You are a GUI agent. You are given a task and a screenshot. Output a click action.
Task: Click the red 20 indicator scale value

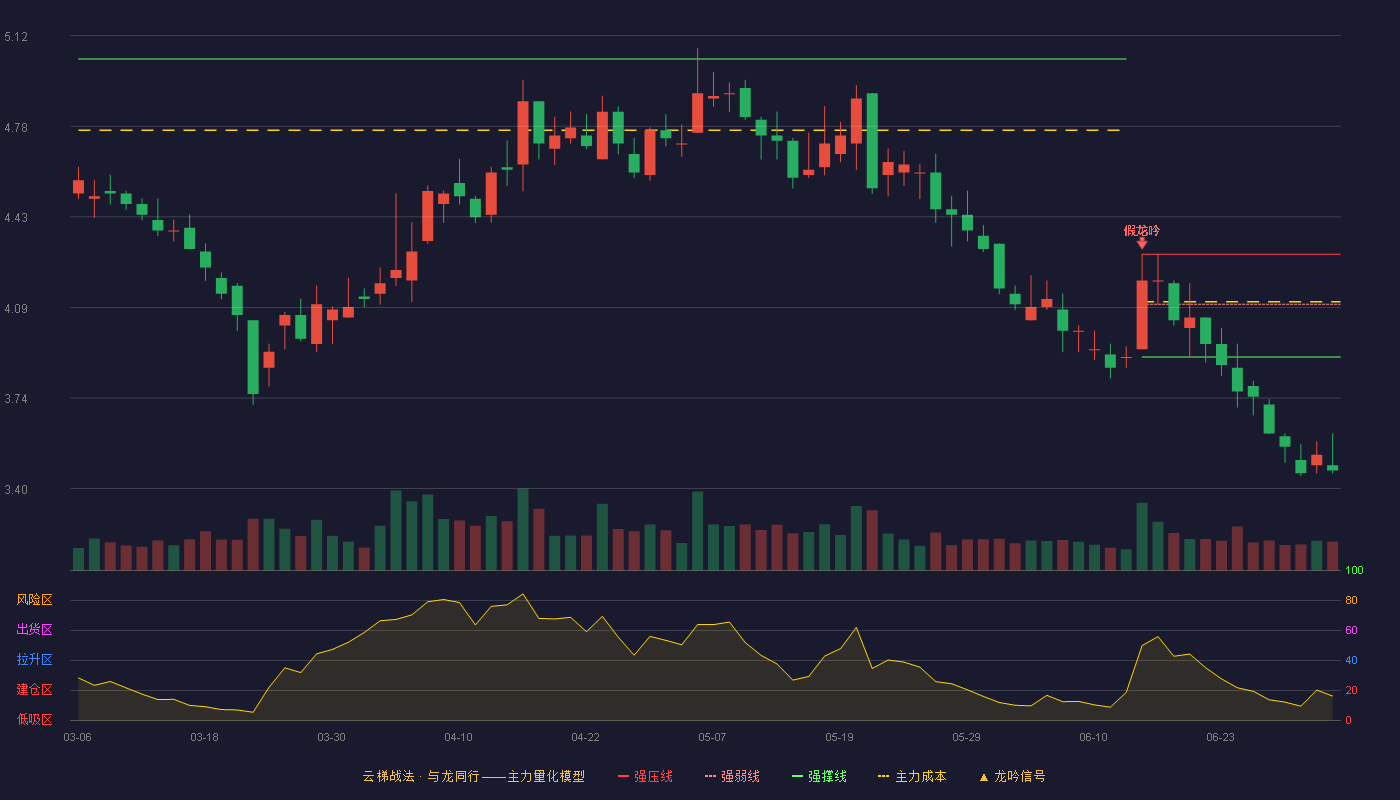pos(1351,690)
